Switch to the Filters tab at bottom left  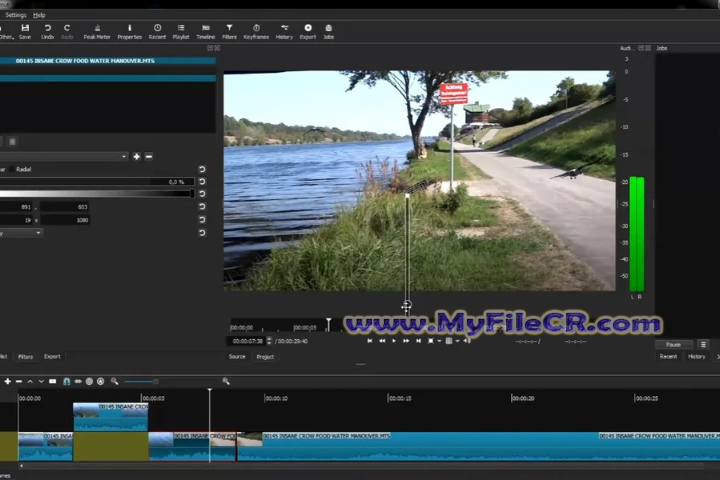[x=25, y=356]
